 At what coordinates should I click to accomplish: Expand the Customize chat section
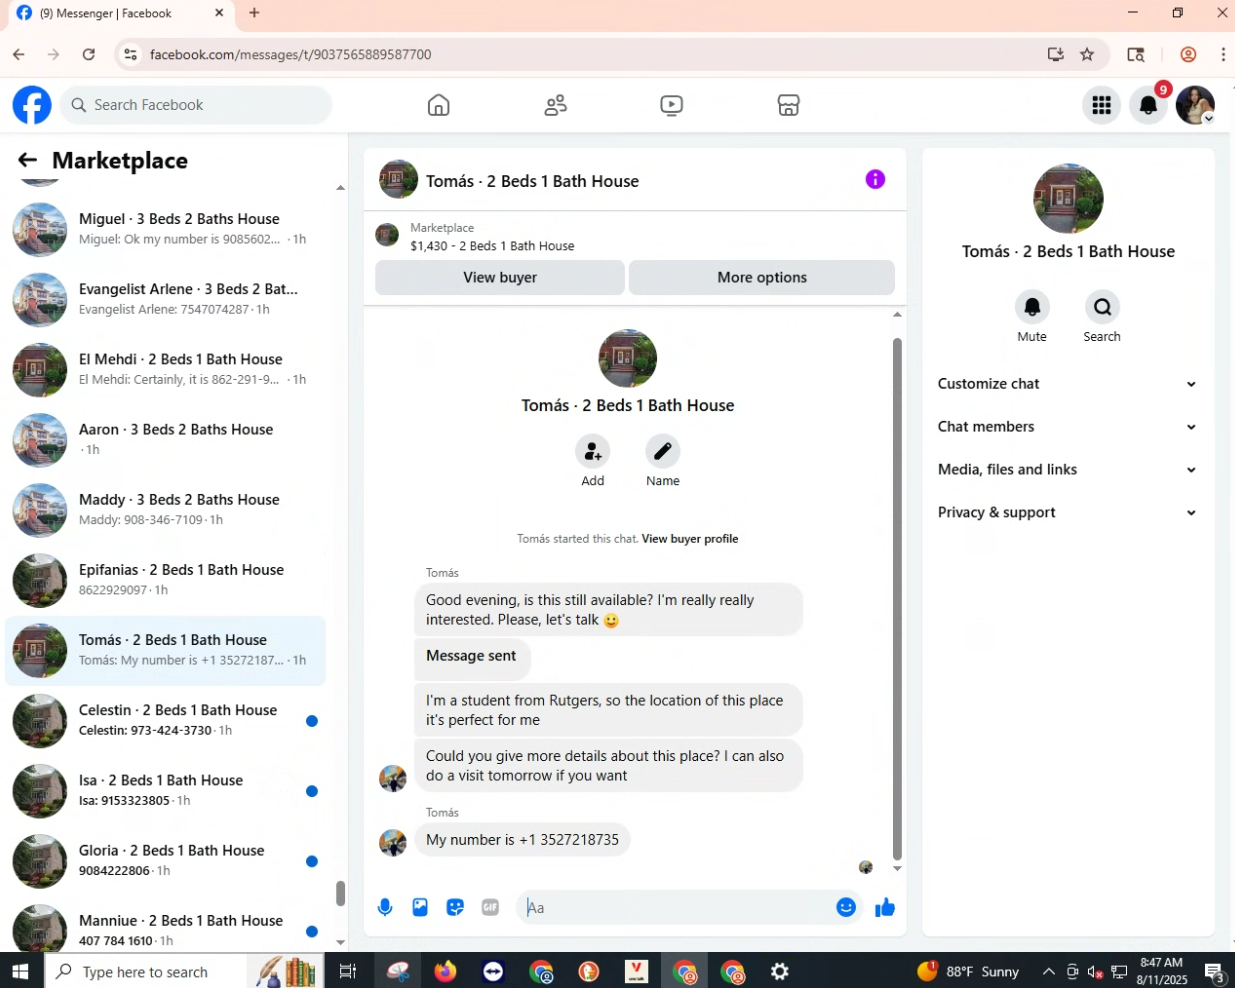coord(1067,384)
